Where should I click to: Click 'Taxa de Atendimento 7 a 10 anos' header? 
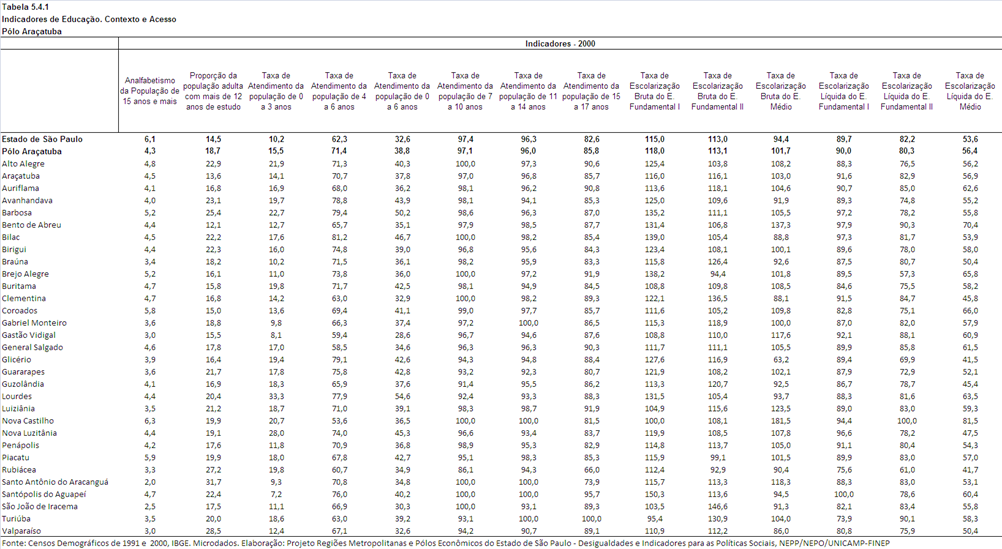[465, 91]
